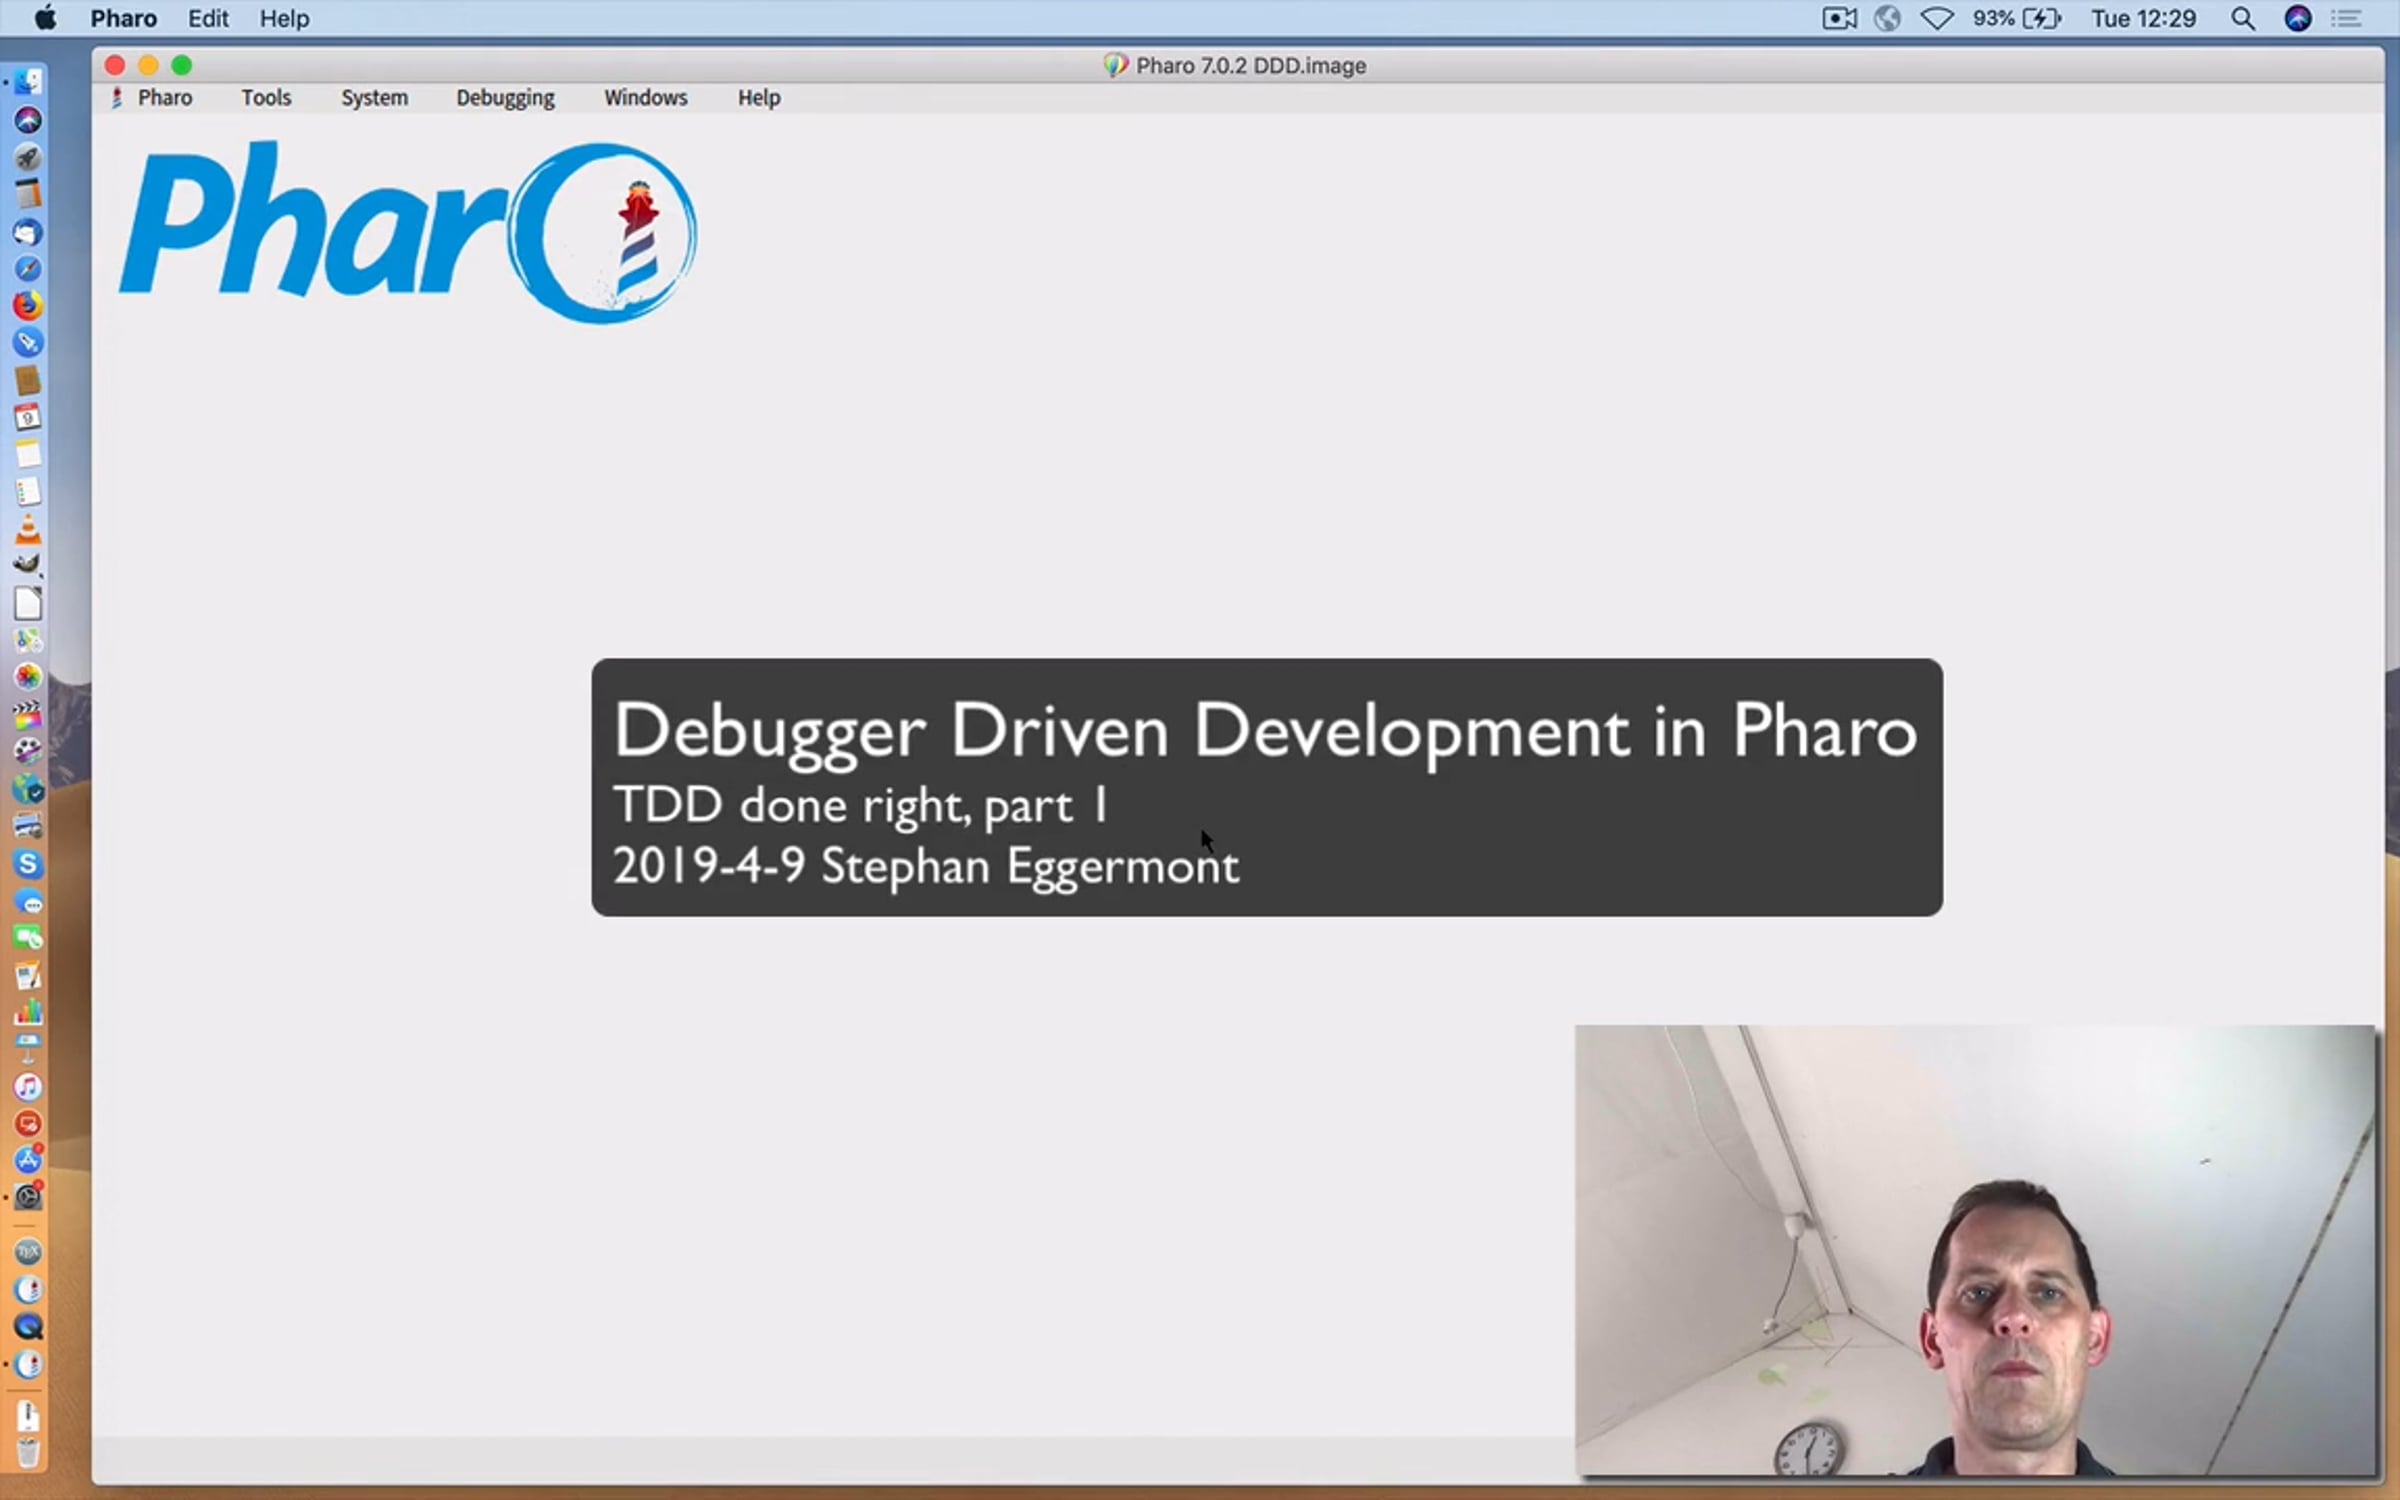Viewport: 2400px width, 1500px height.
Task: Open Maps app in the Dock
Action: 28,640
